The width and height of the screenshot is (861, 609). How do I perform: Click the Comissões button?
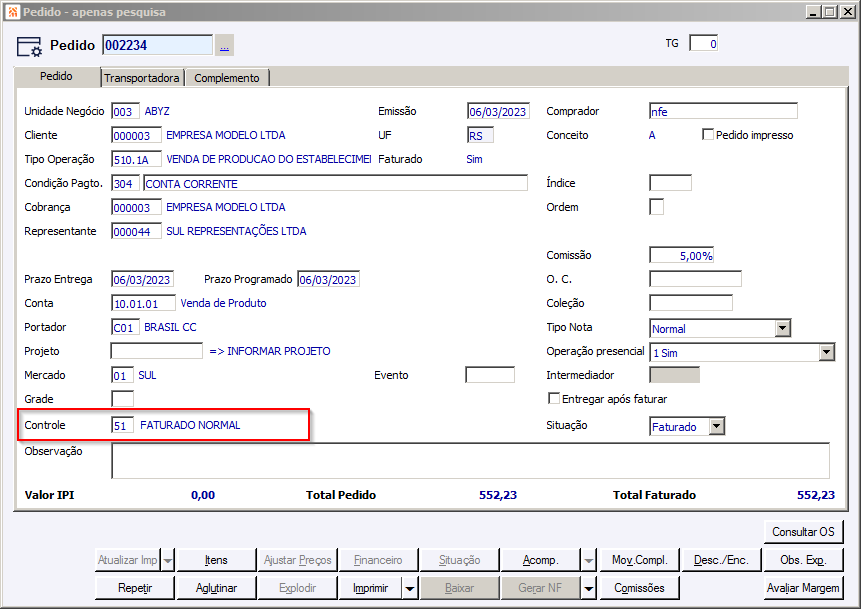coord(639,588)
